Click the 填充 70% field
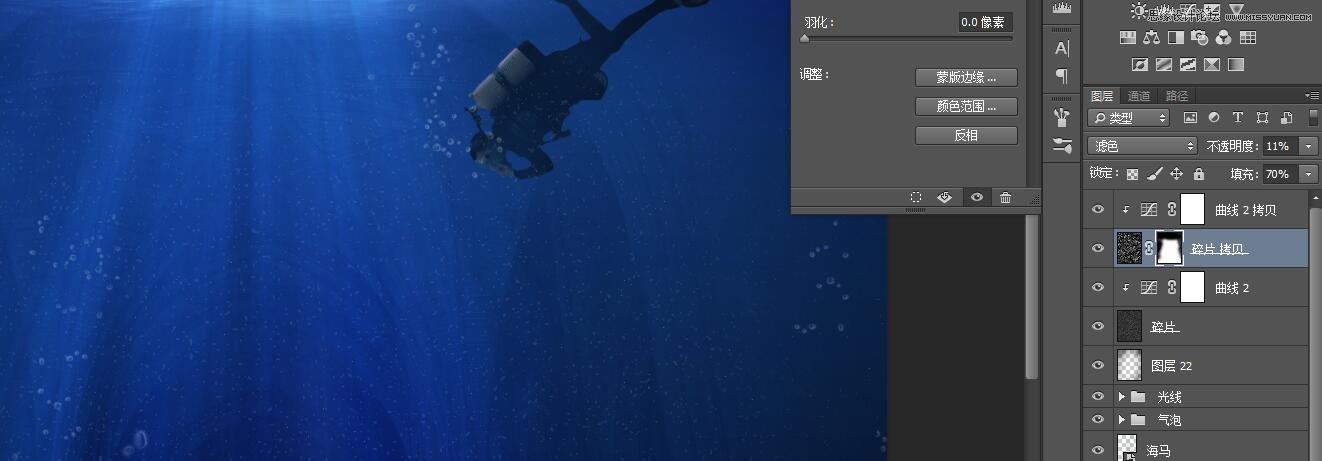1322x461 pixels. [1280, 174]
